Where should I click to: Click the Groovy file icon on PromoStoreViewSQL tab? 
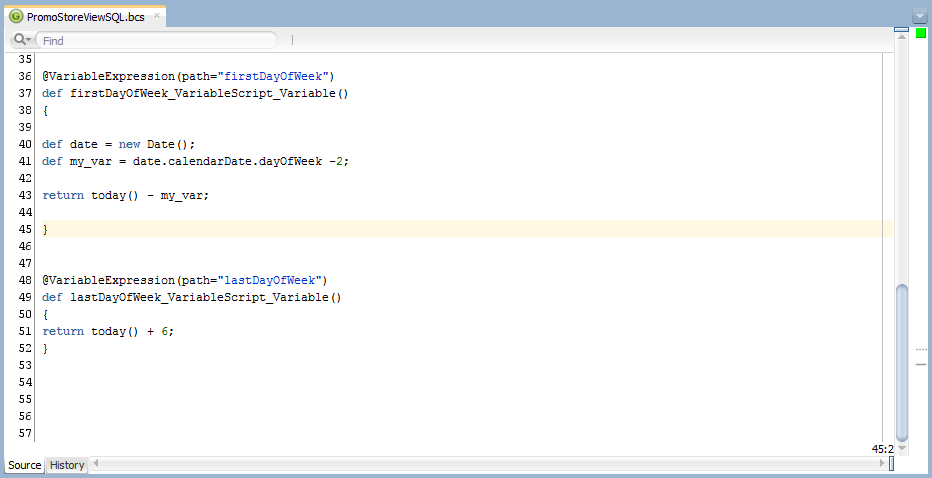click(x=16, y=16)
